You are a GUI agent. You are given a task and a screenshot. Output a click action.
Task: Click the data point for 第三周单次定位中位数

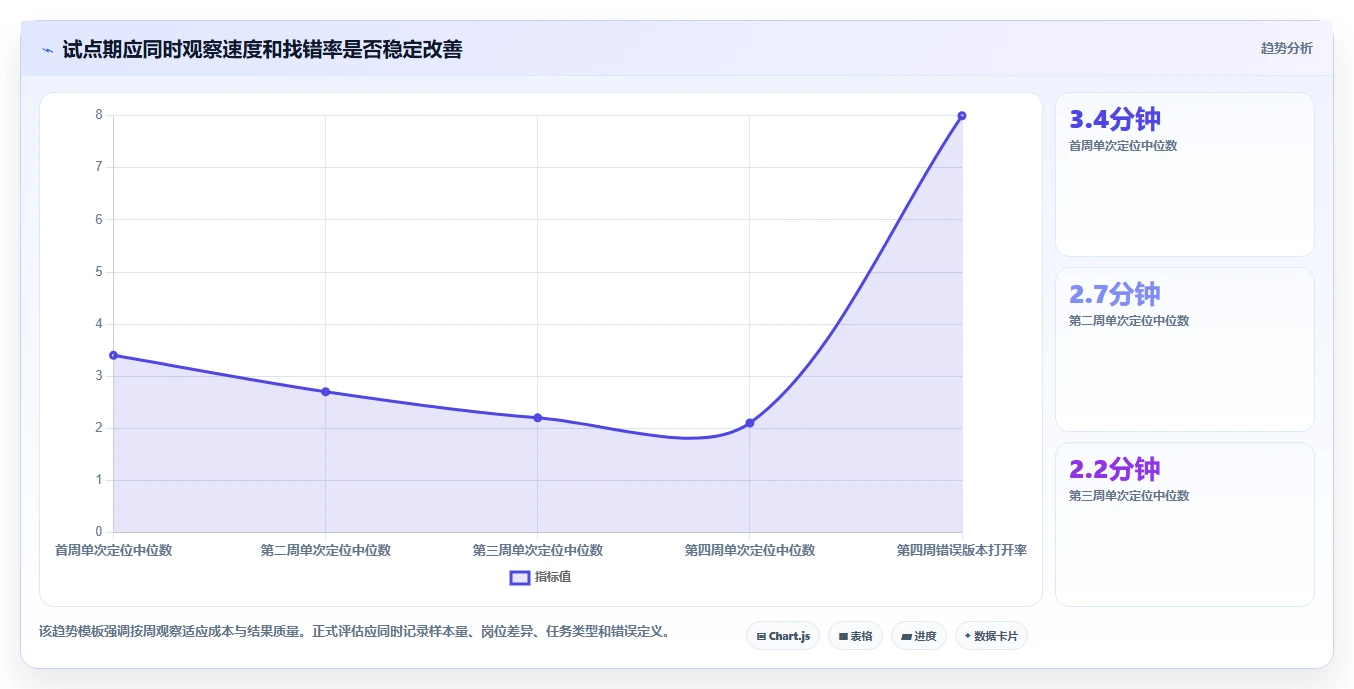[x=537, y=418]
